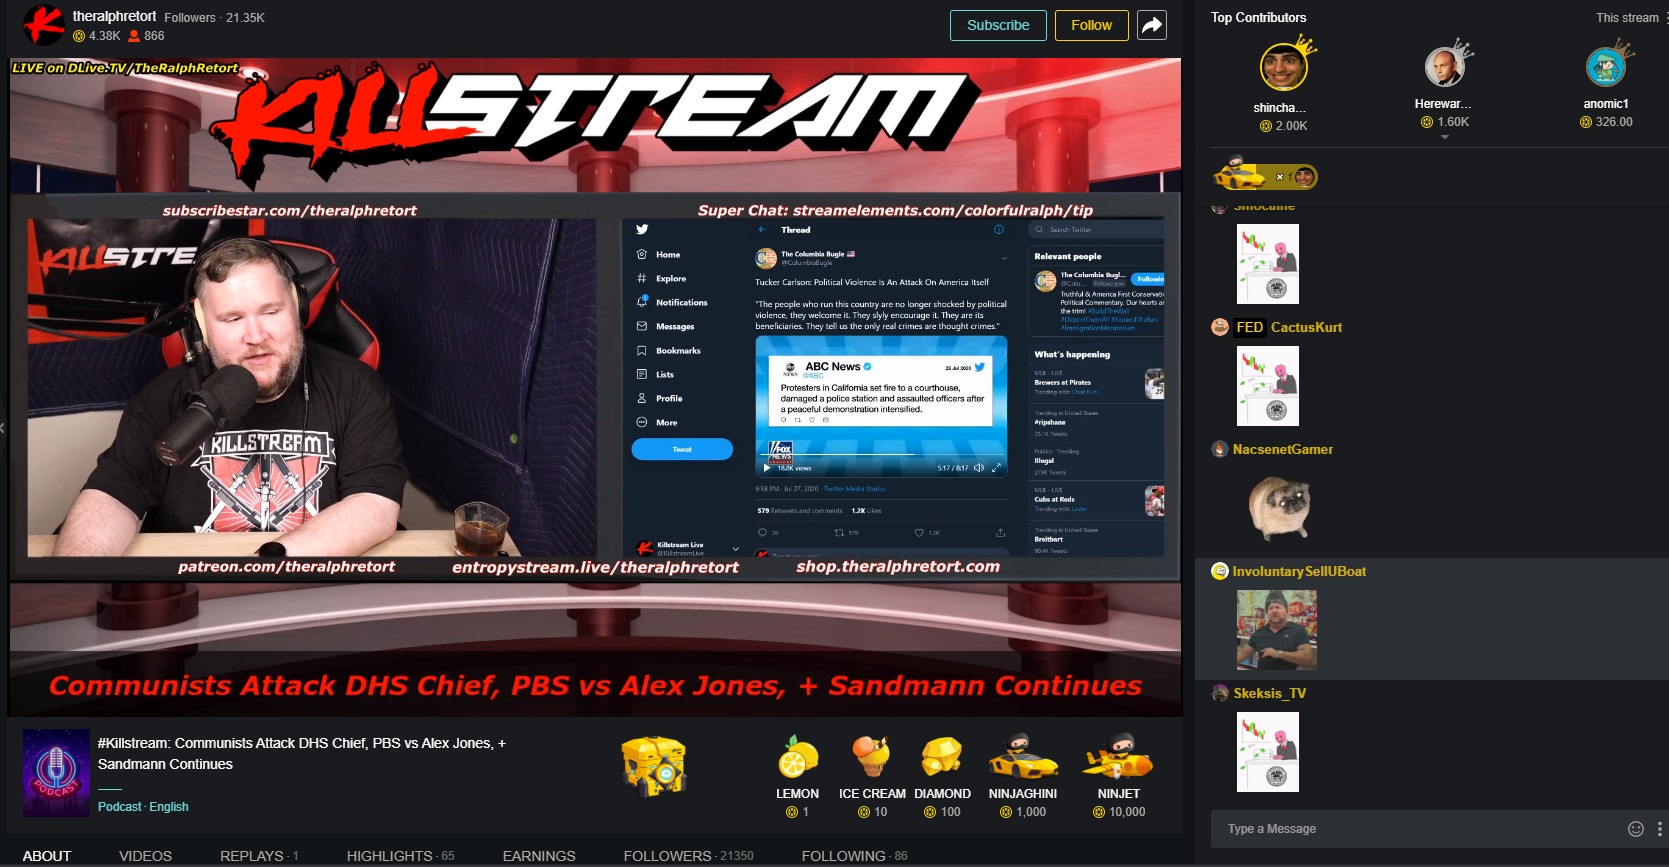Expand top contributors list arrow
The width and height of the screenshot is (1669, 867).
1444,137
